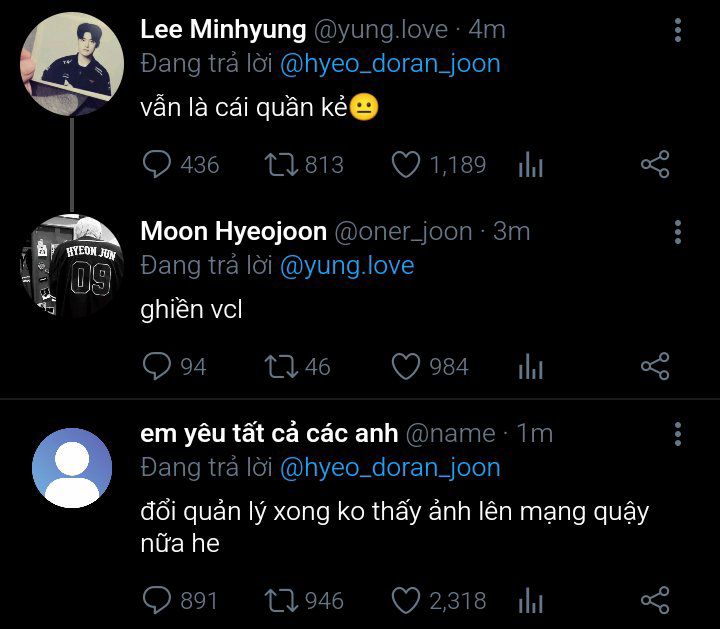Reply to Moon Hyeojoon's "ghiền vcl" tweet
Viewport: 720px width, 629px height.
[158, 367]
